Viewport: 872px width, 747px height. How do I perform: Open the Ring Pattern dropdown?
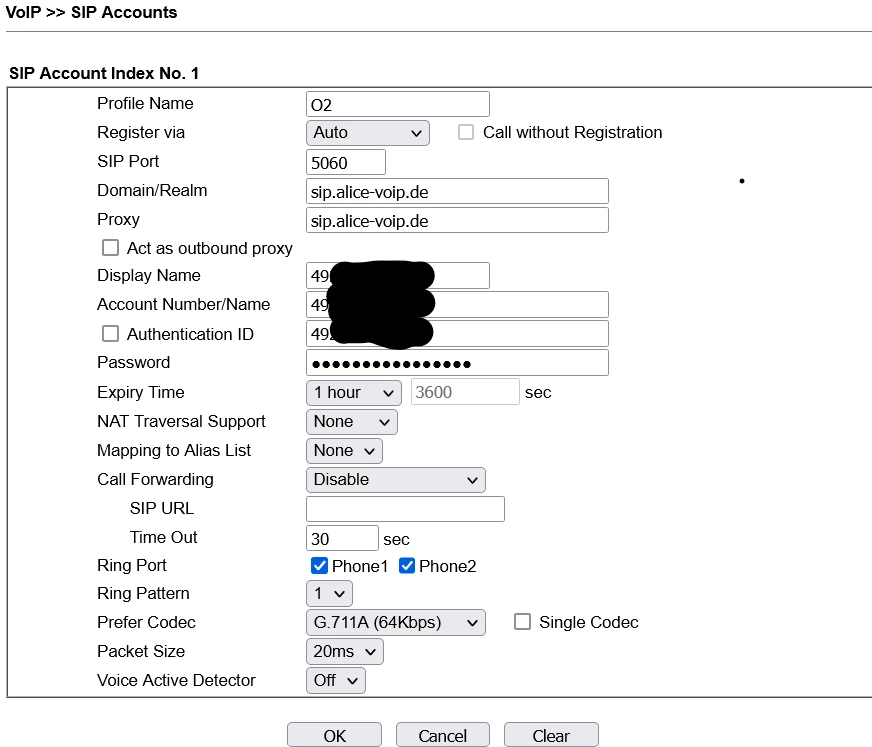click(x=329, y=593)
